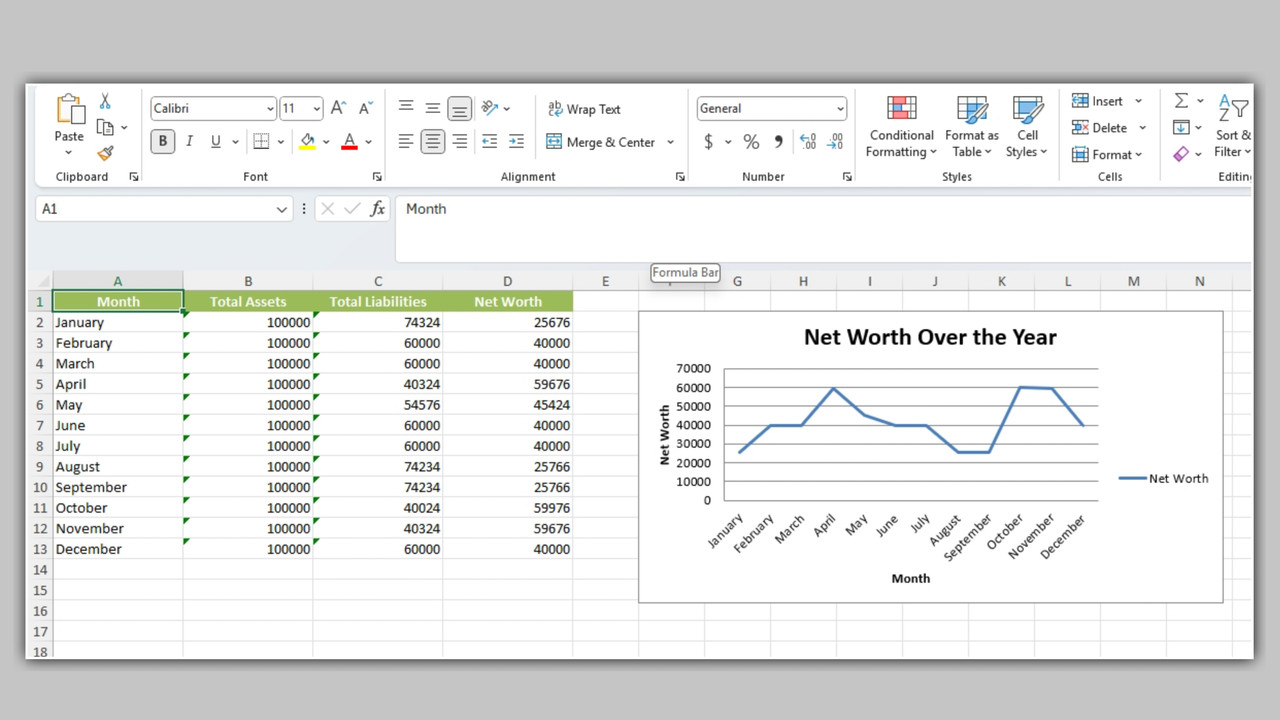Click the Orientation text angle icon
This screenshot has height=720, width=1280.
tap(489, 108)
